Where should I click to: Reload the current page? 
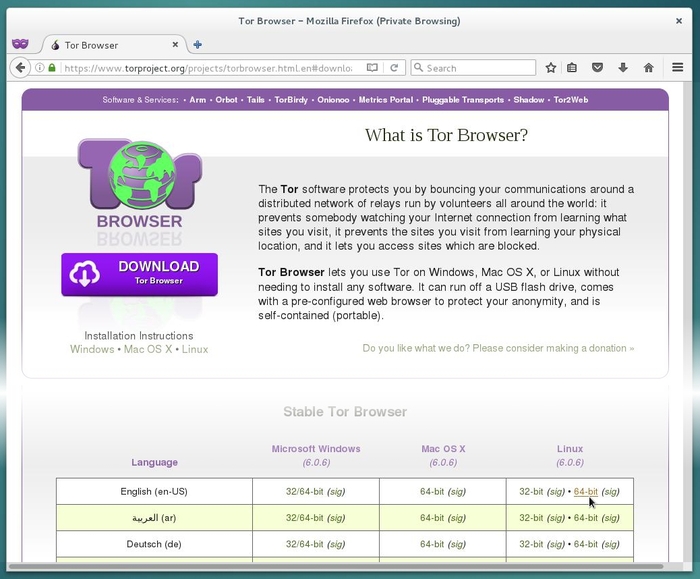[394, 68]
